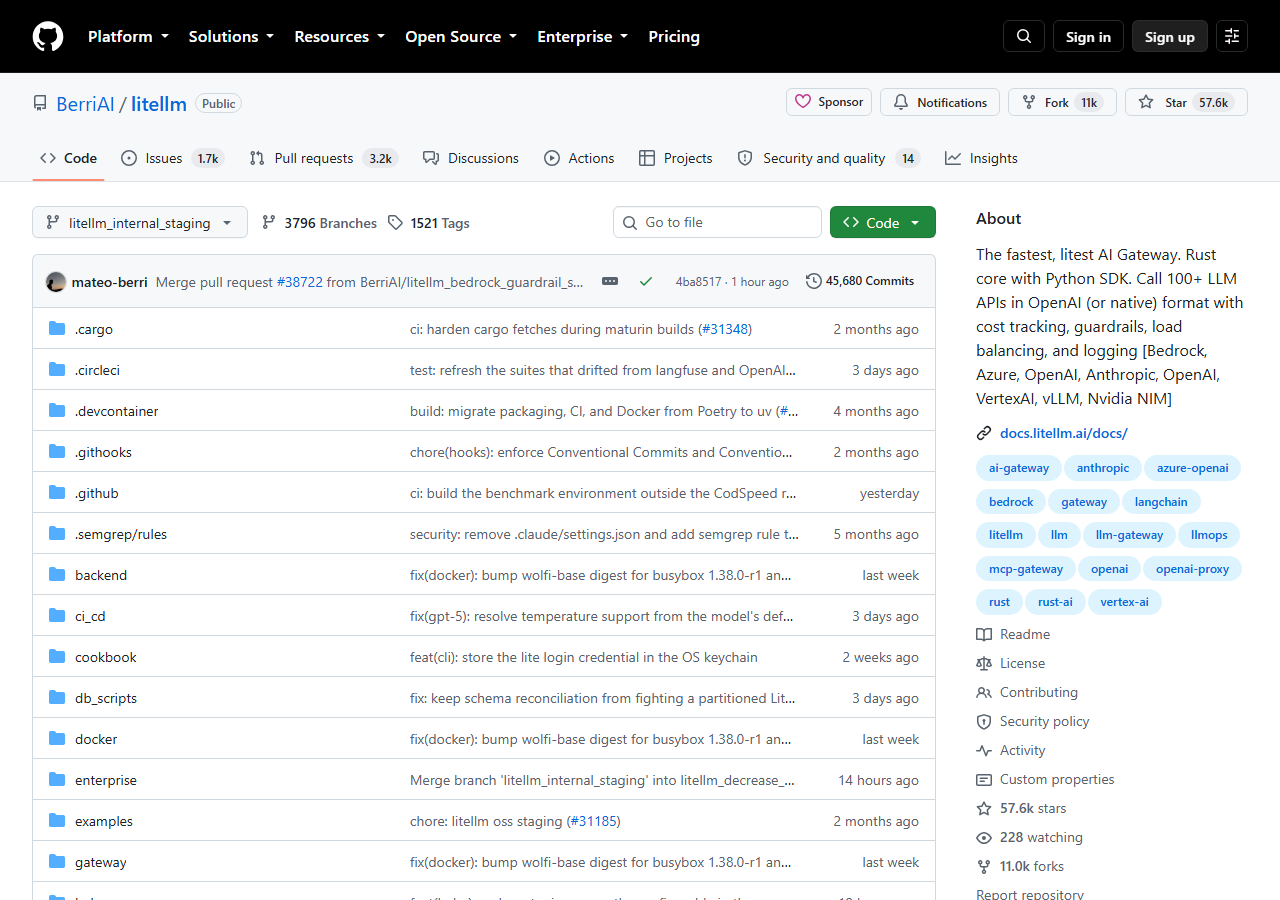Open docs.litellm.ai/docs/ link
Image resolution: width=1280 pixels, height=900 pixels.
[x=1064, y=433]
